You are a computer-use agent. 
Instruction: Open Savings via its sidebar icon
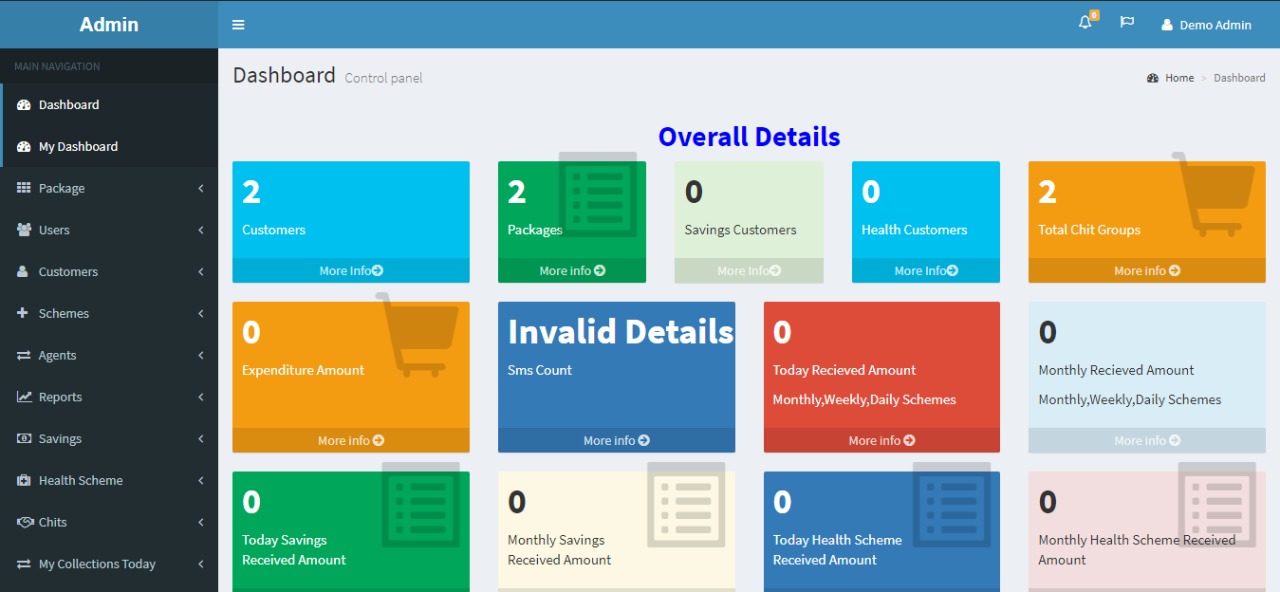pyautogui.click(x=23, y=438)
